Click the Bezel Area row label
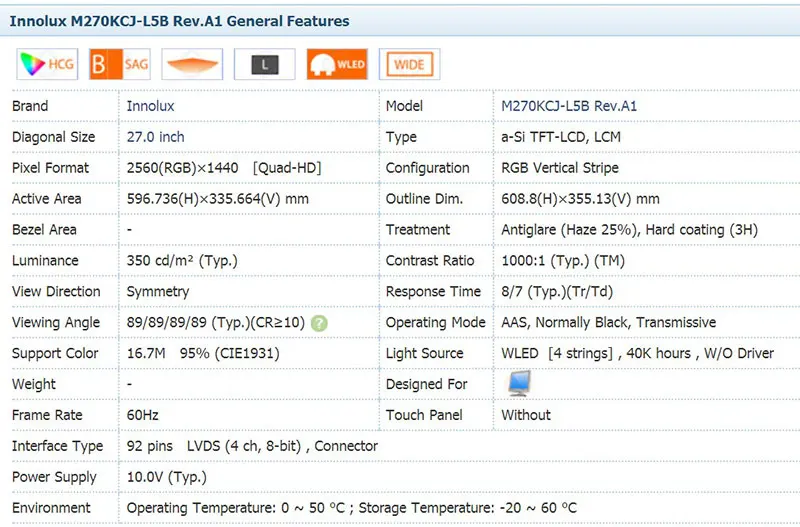This screenshot has width=800, height=527. tap(44, 230)
